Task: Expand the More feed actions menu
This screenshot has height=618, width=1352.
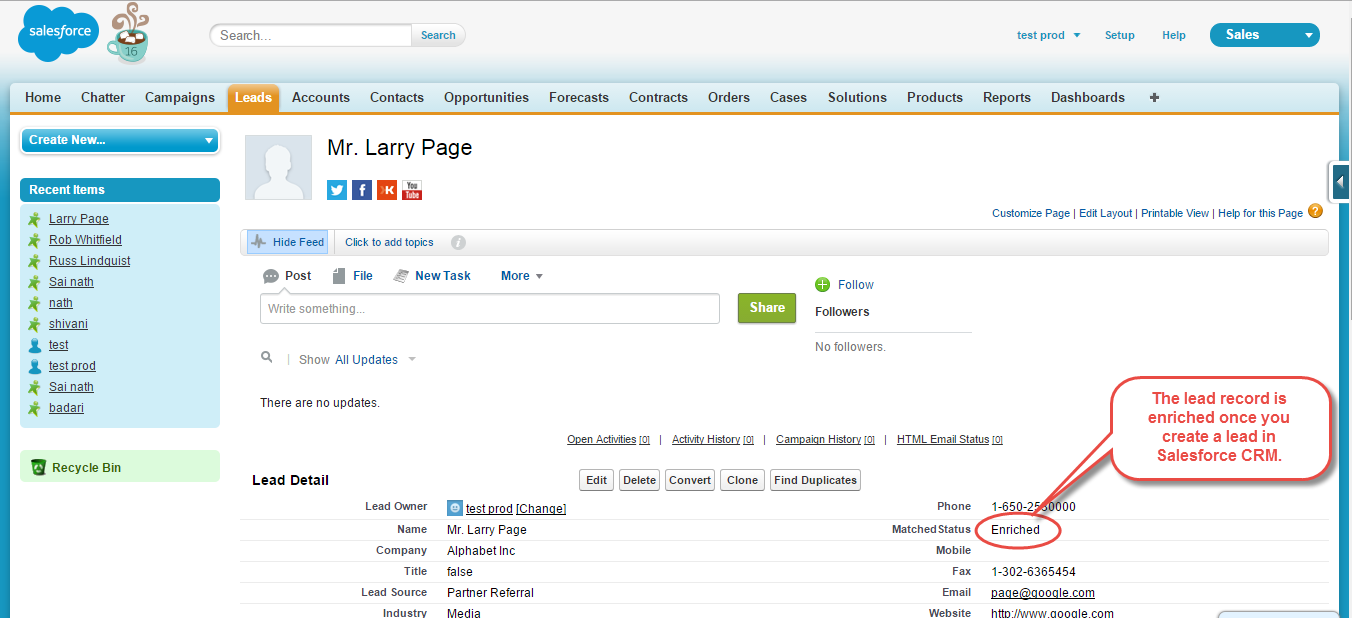Action: click(x=521, y=276)
